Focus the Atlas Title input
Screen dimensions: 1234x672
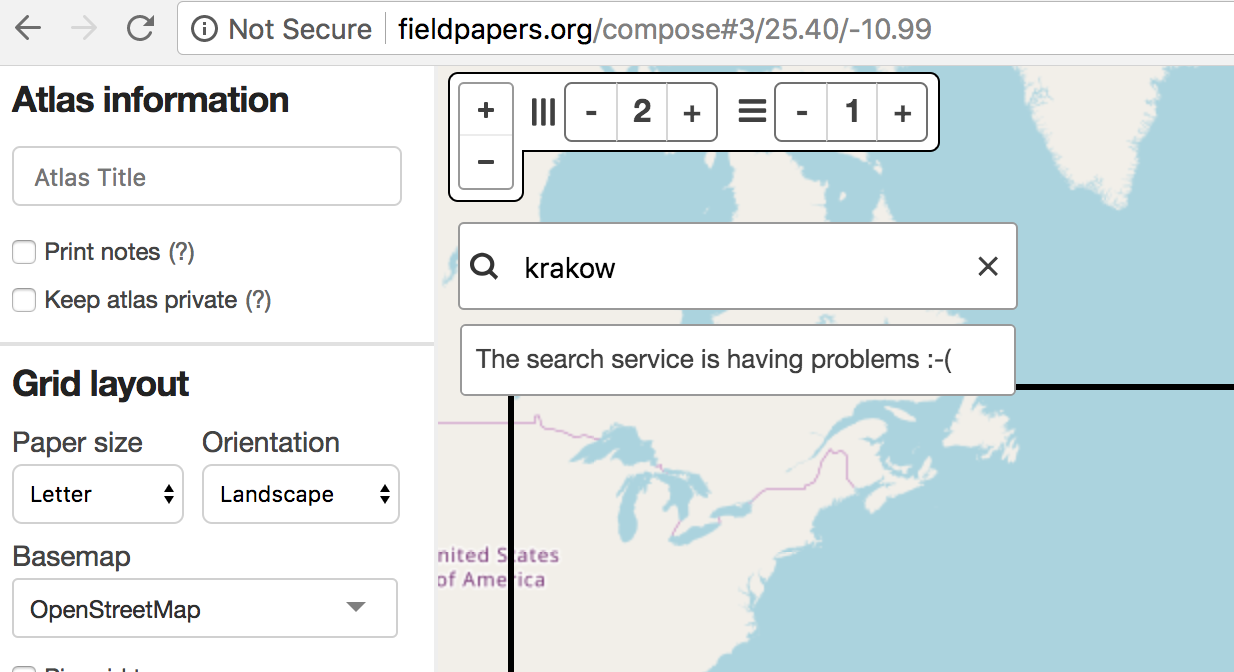[207, 177]
